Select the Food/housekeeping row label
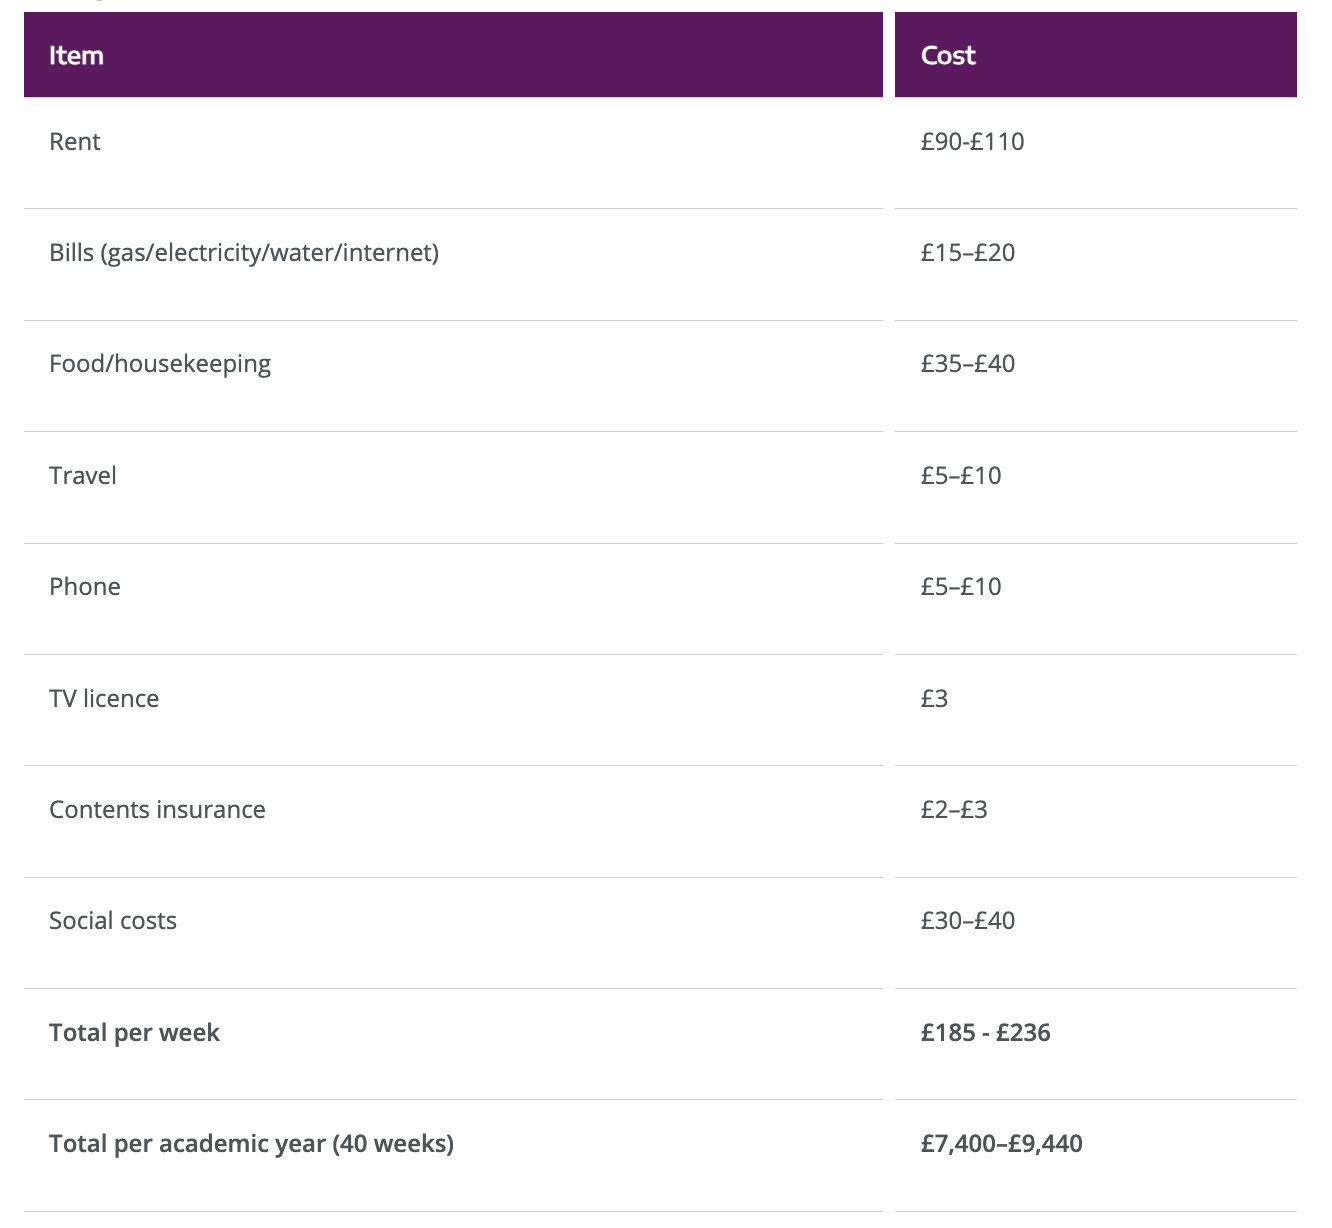 (x=160, y=364)
